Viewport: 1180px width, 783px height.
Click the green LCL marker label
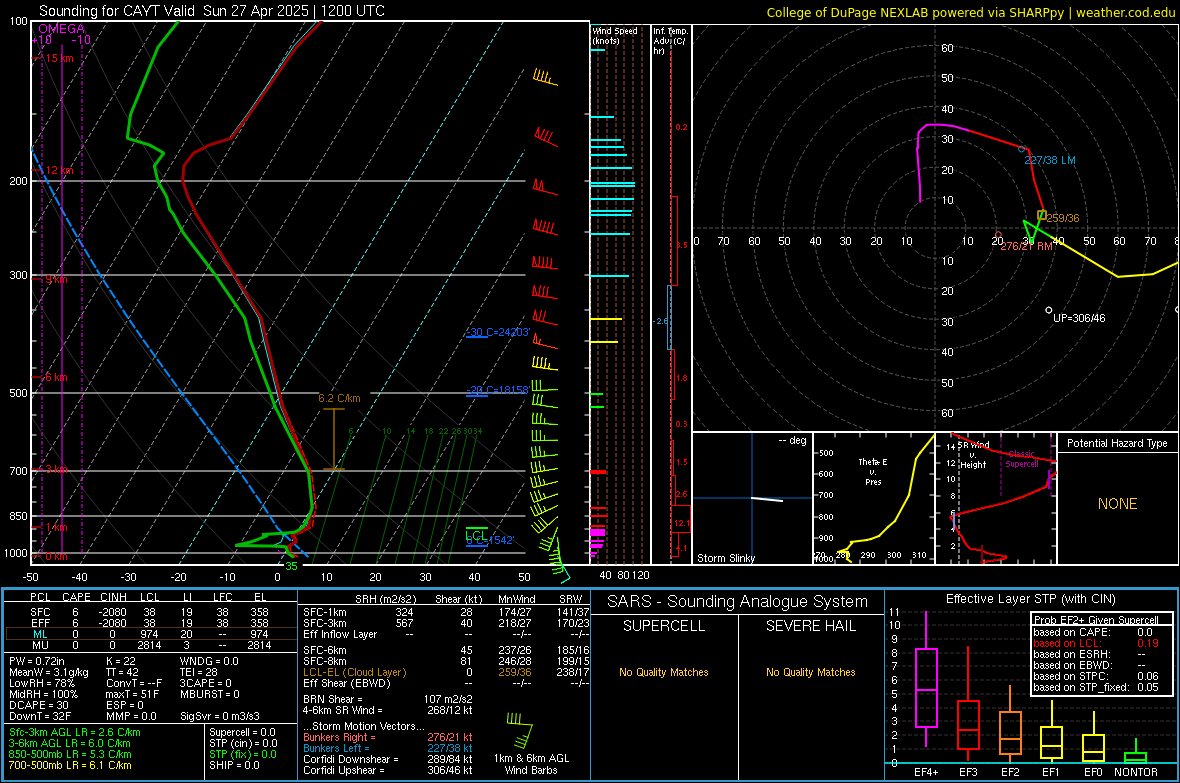coord(476,535)
